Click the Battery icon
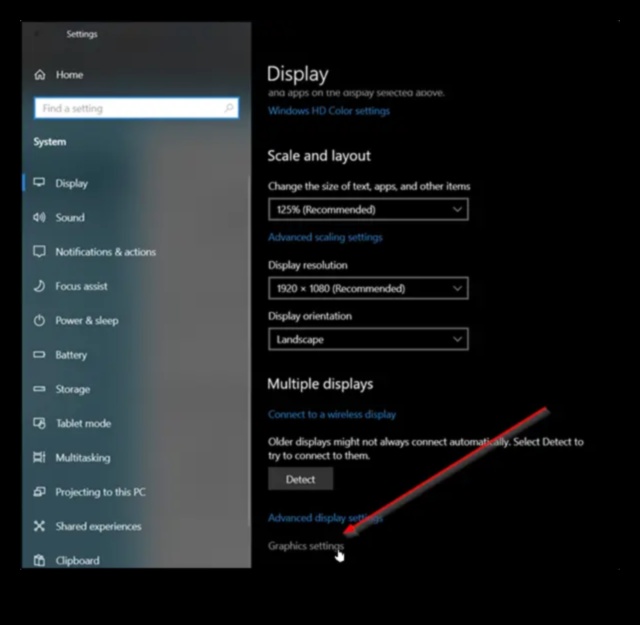 [x=40, y=355]
